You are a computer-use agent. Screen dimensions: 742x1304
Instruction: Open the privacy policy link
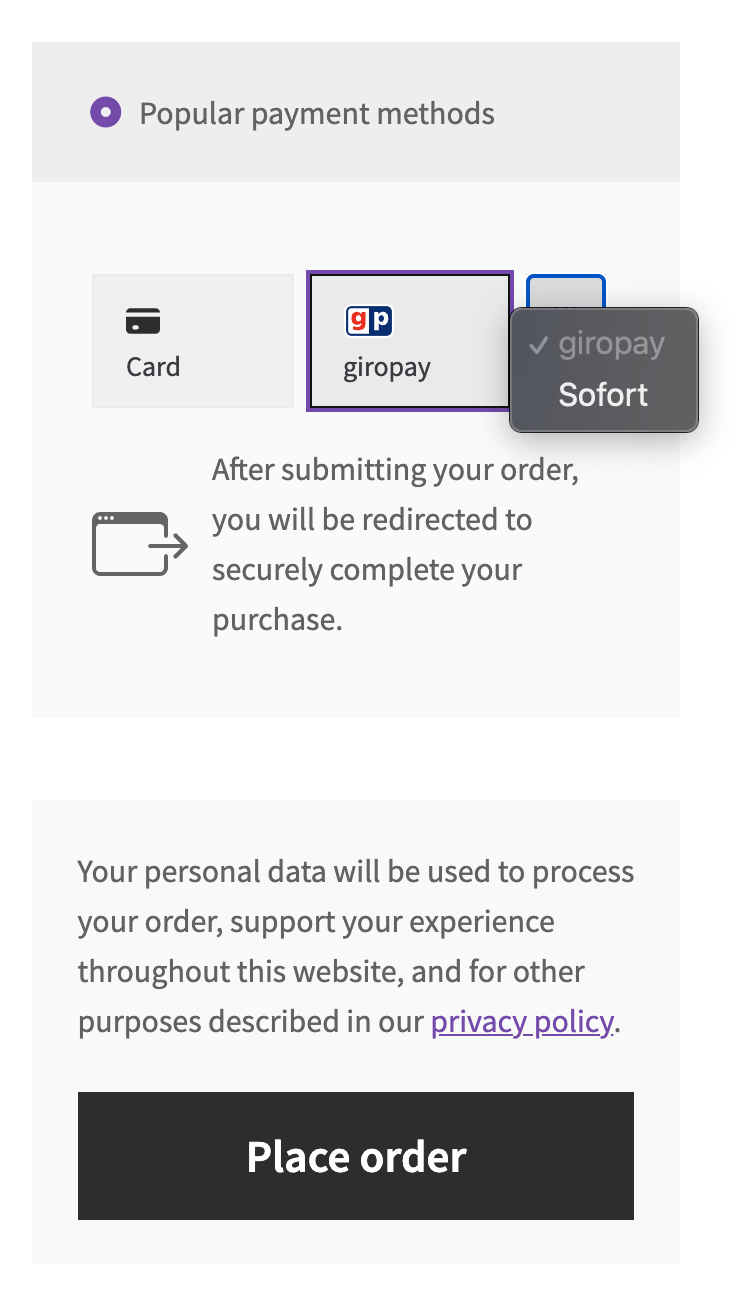click(520, 1021)
